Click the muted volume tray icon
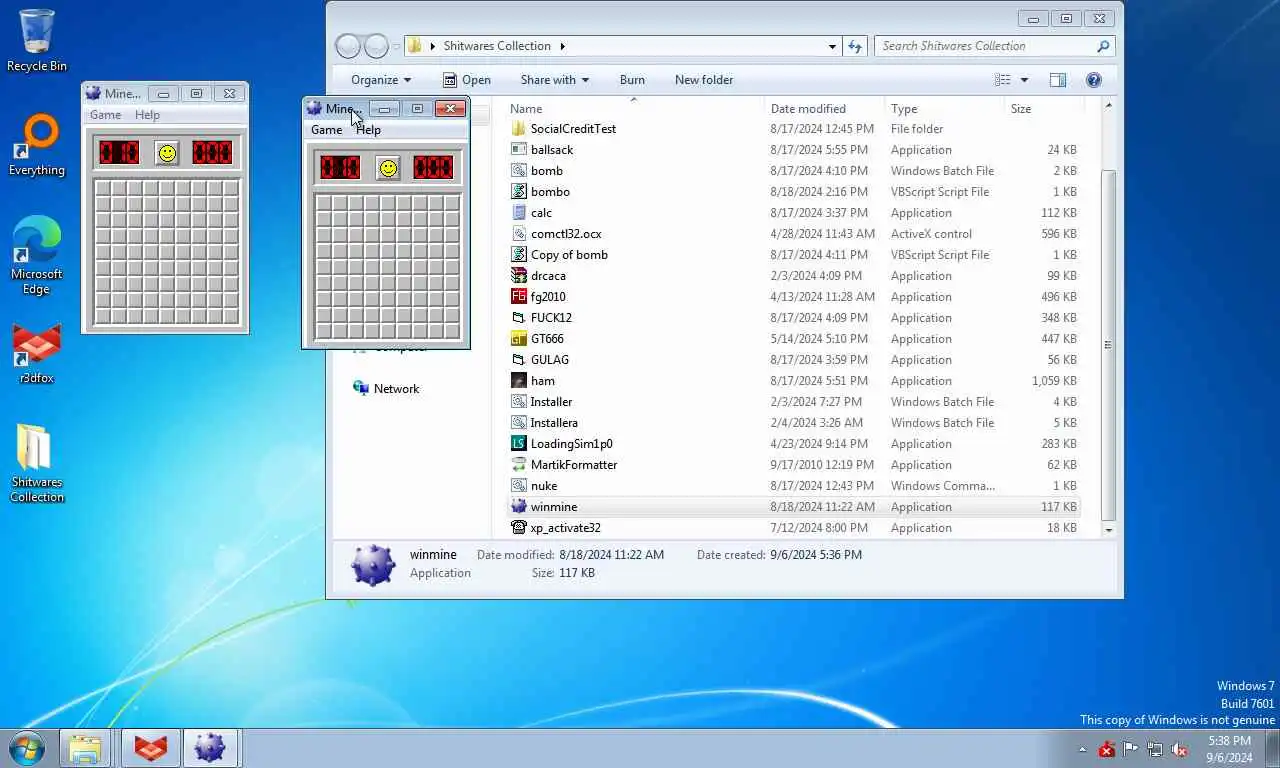The width and height of the screenshot is (1280, 768). point(1180,749)
